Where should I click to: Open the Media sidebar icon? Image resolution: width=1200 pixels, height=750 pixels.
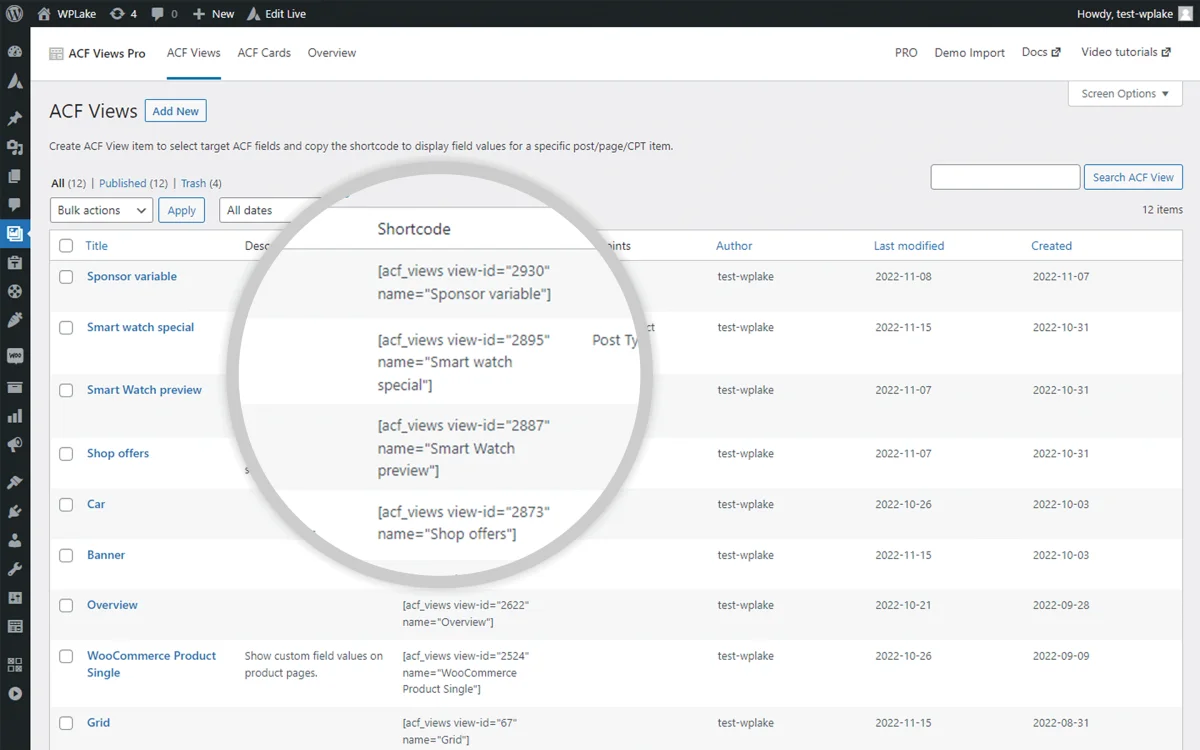click(x=15, y=147)
